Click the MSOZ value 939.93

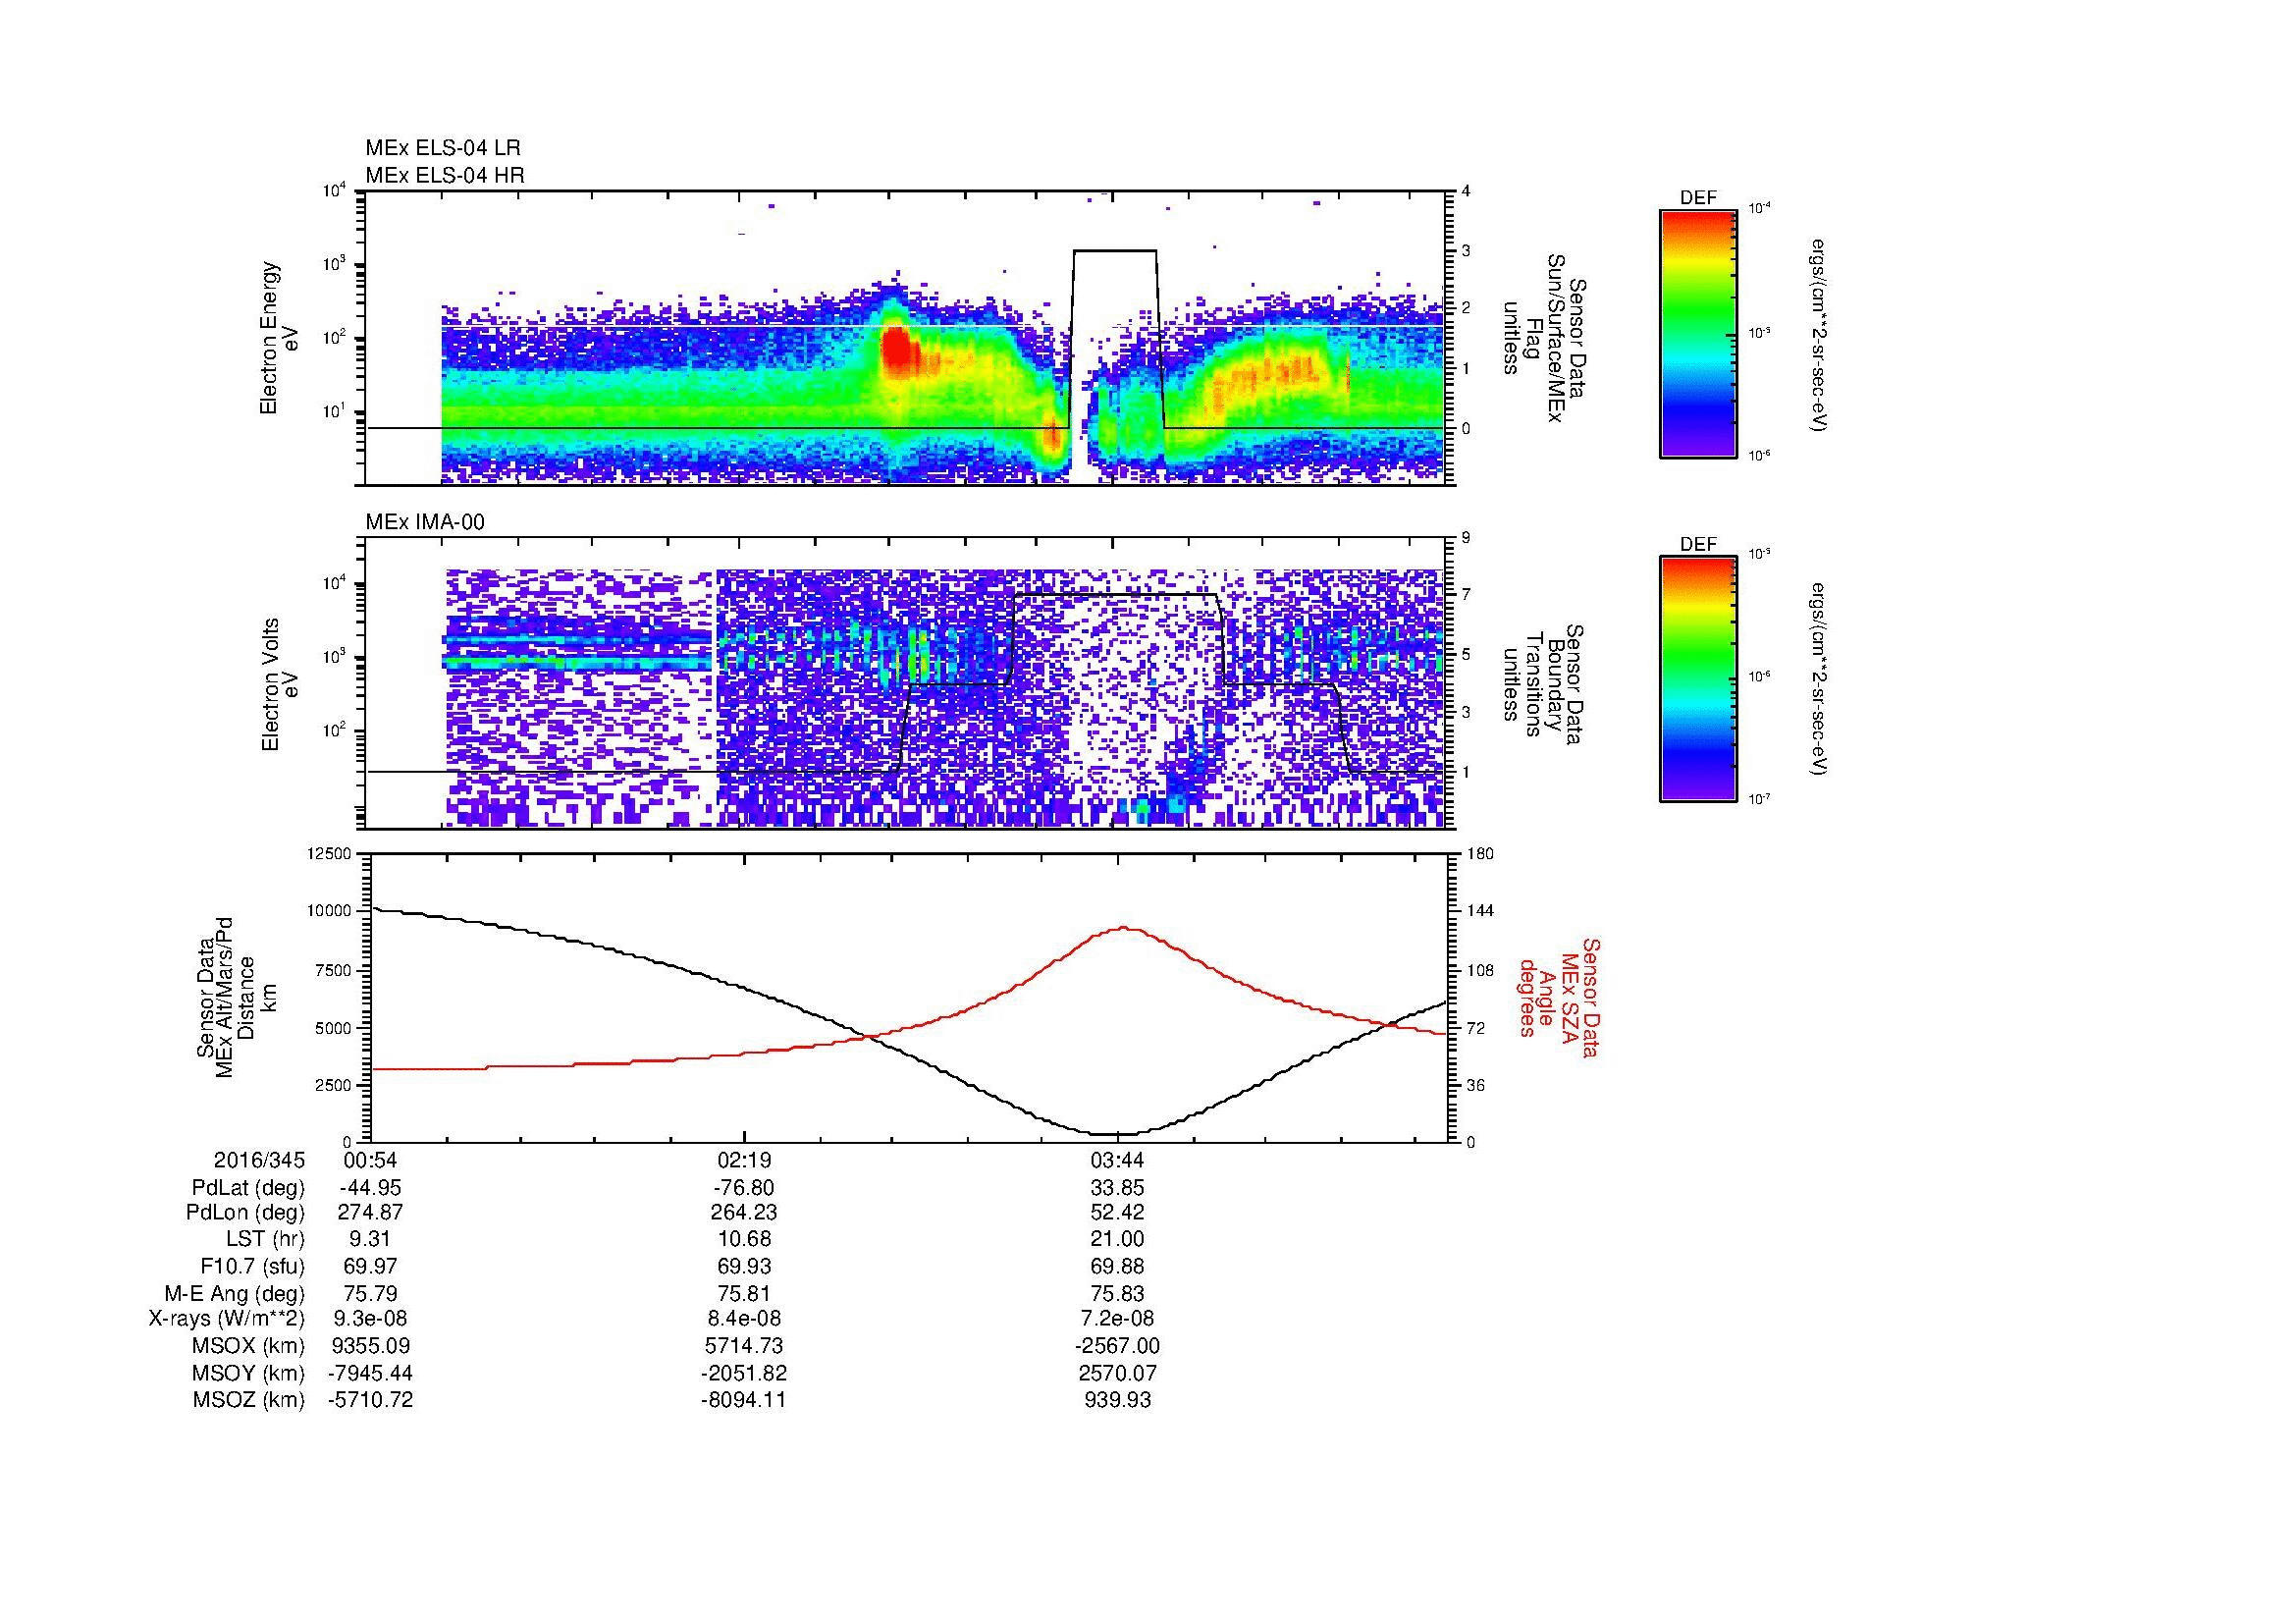pos(1117,1400)
